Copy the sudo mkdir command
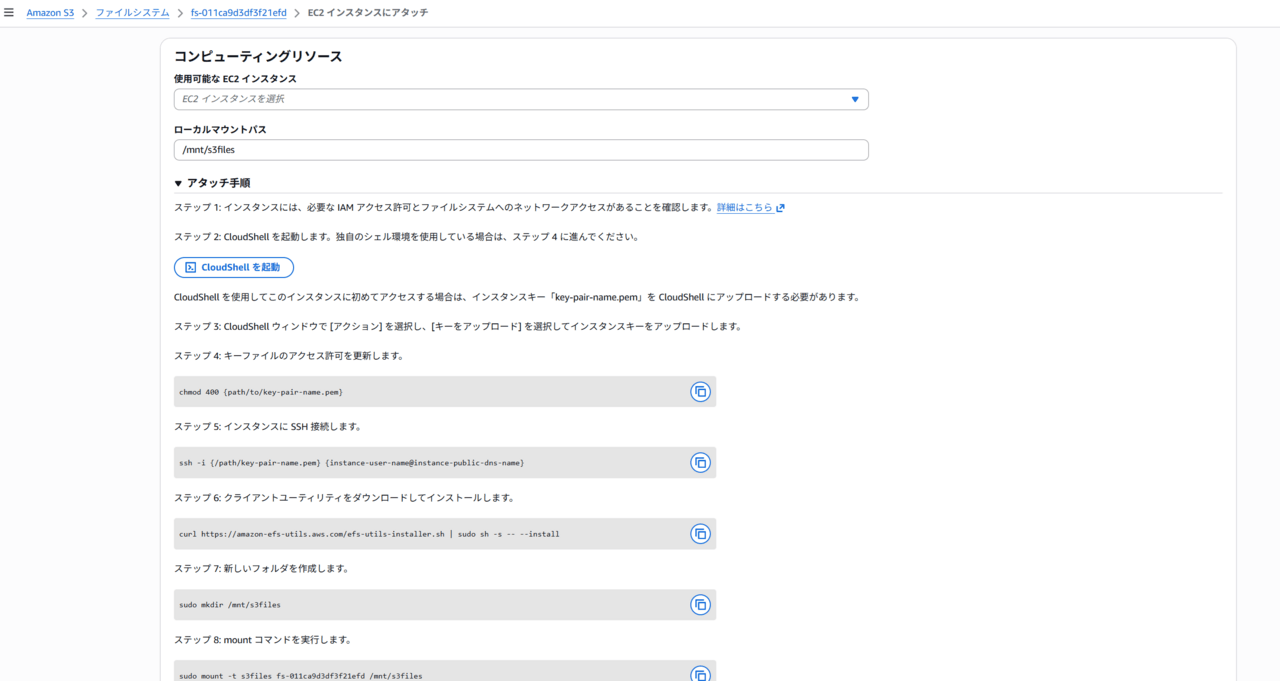1280x681 pixels. click(700, 605)
